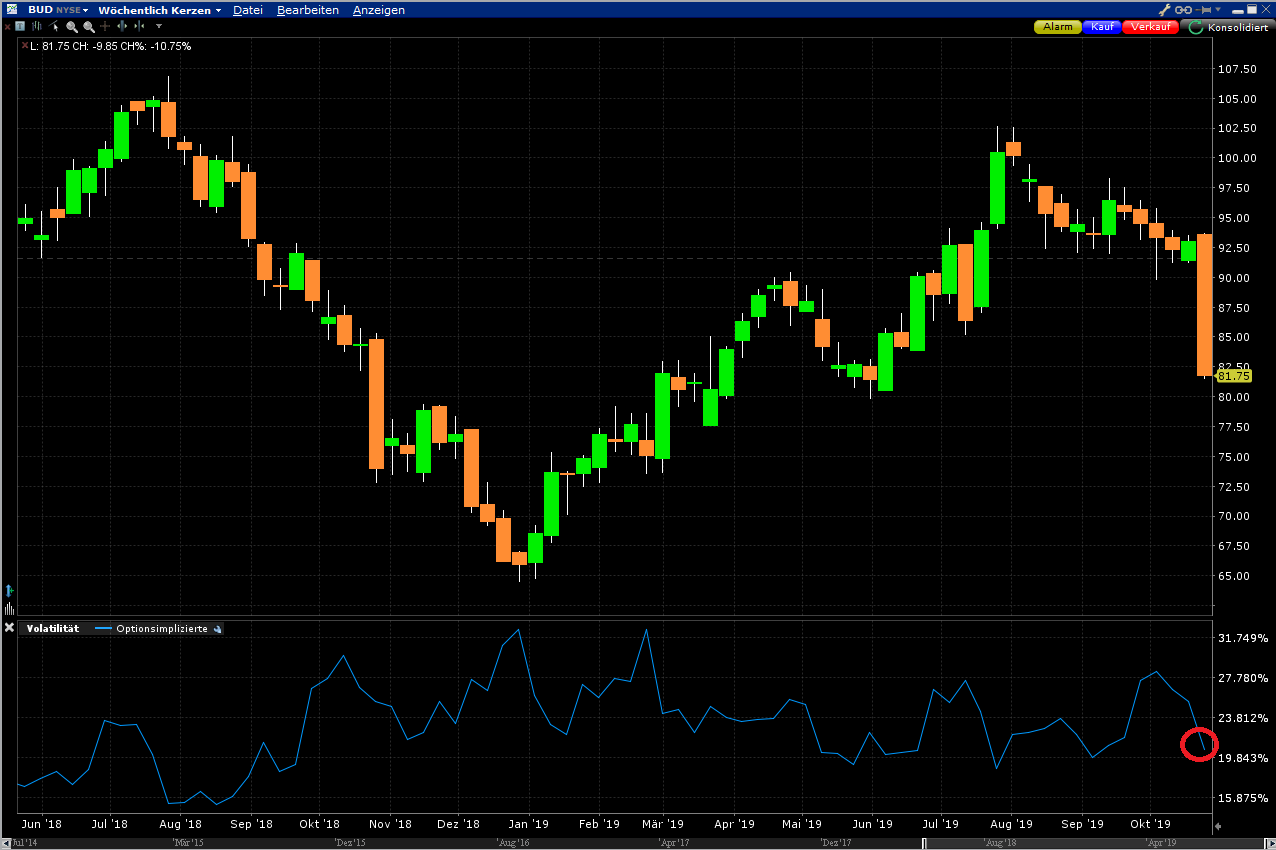Expand the Wöchentlich Kerzen timeframe dropdown

click(x=159, y=10)
